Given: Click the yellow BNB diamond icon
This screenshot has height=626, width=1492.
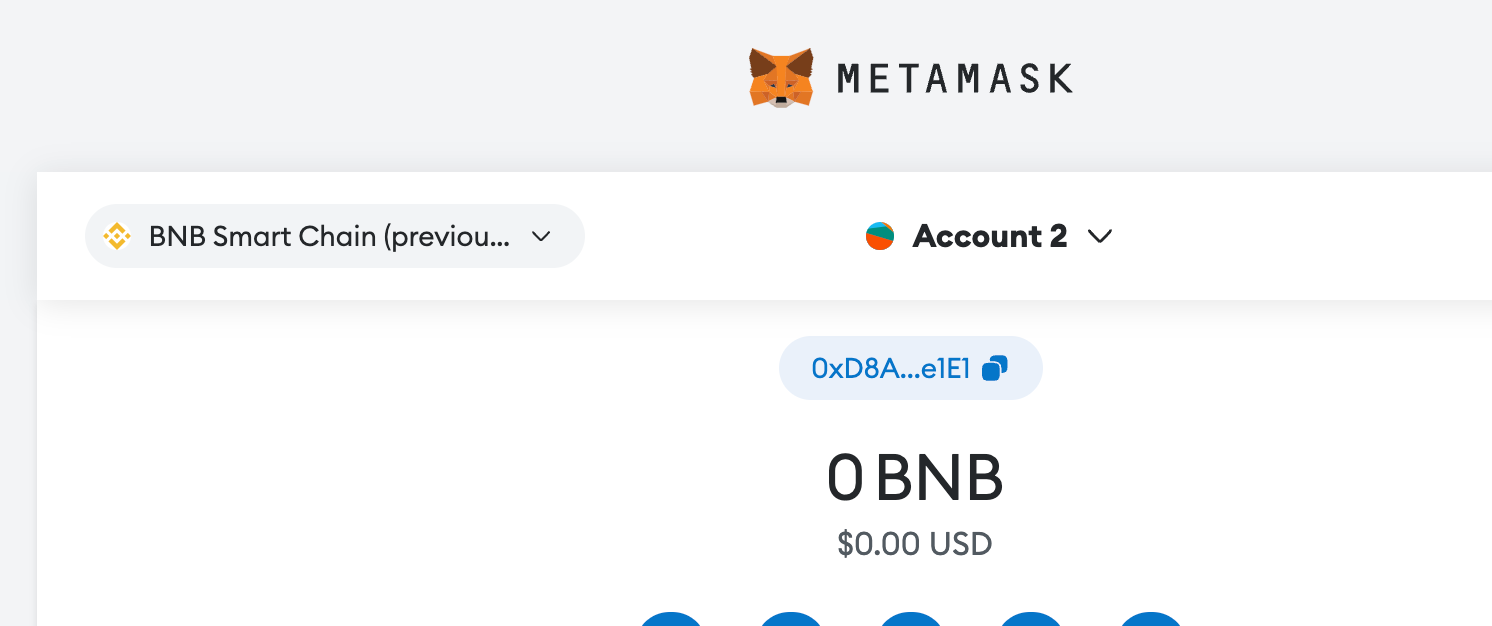Looking at the screenshot, I should (118, 236).
